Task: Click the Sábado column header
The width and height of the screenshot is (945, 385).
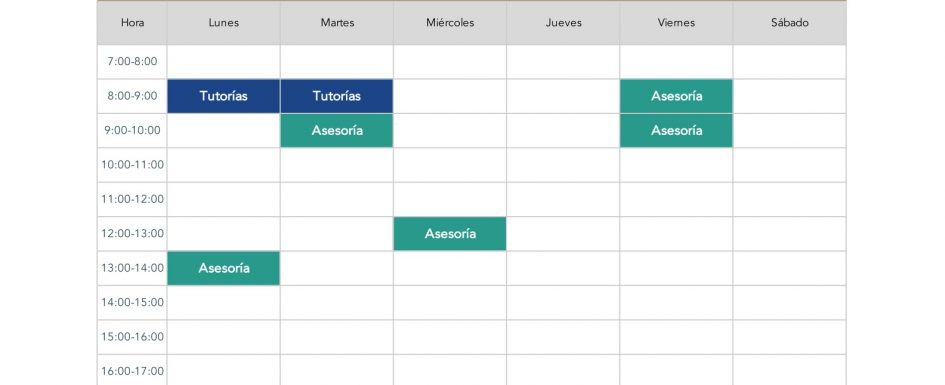Action: (x=790, y=23)
